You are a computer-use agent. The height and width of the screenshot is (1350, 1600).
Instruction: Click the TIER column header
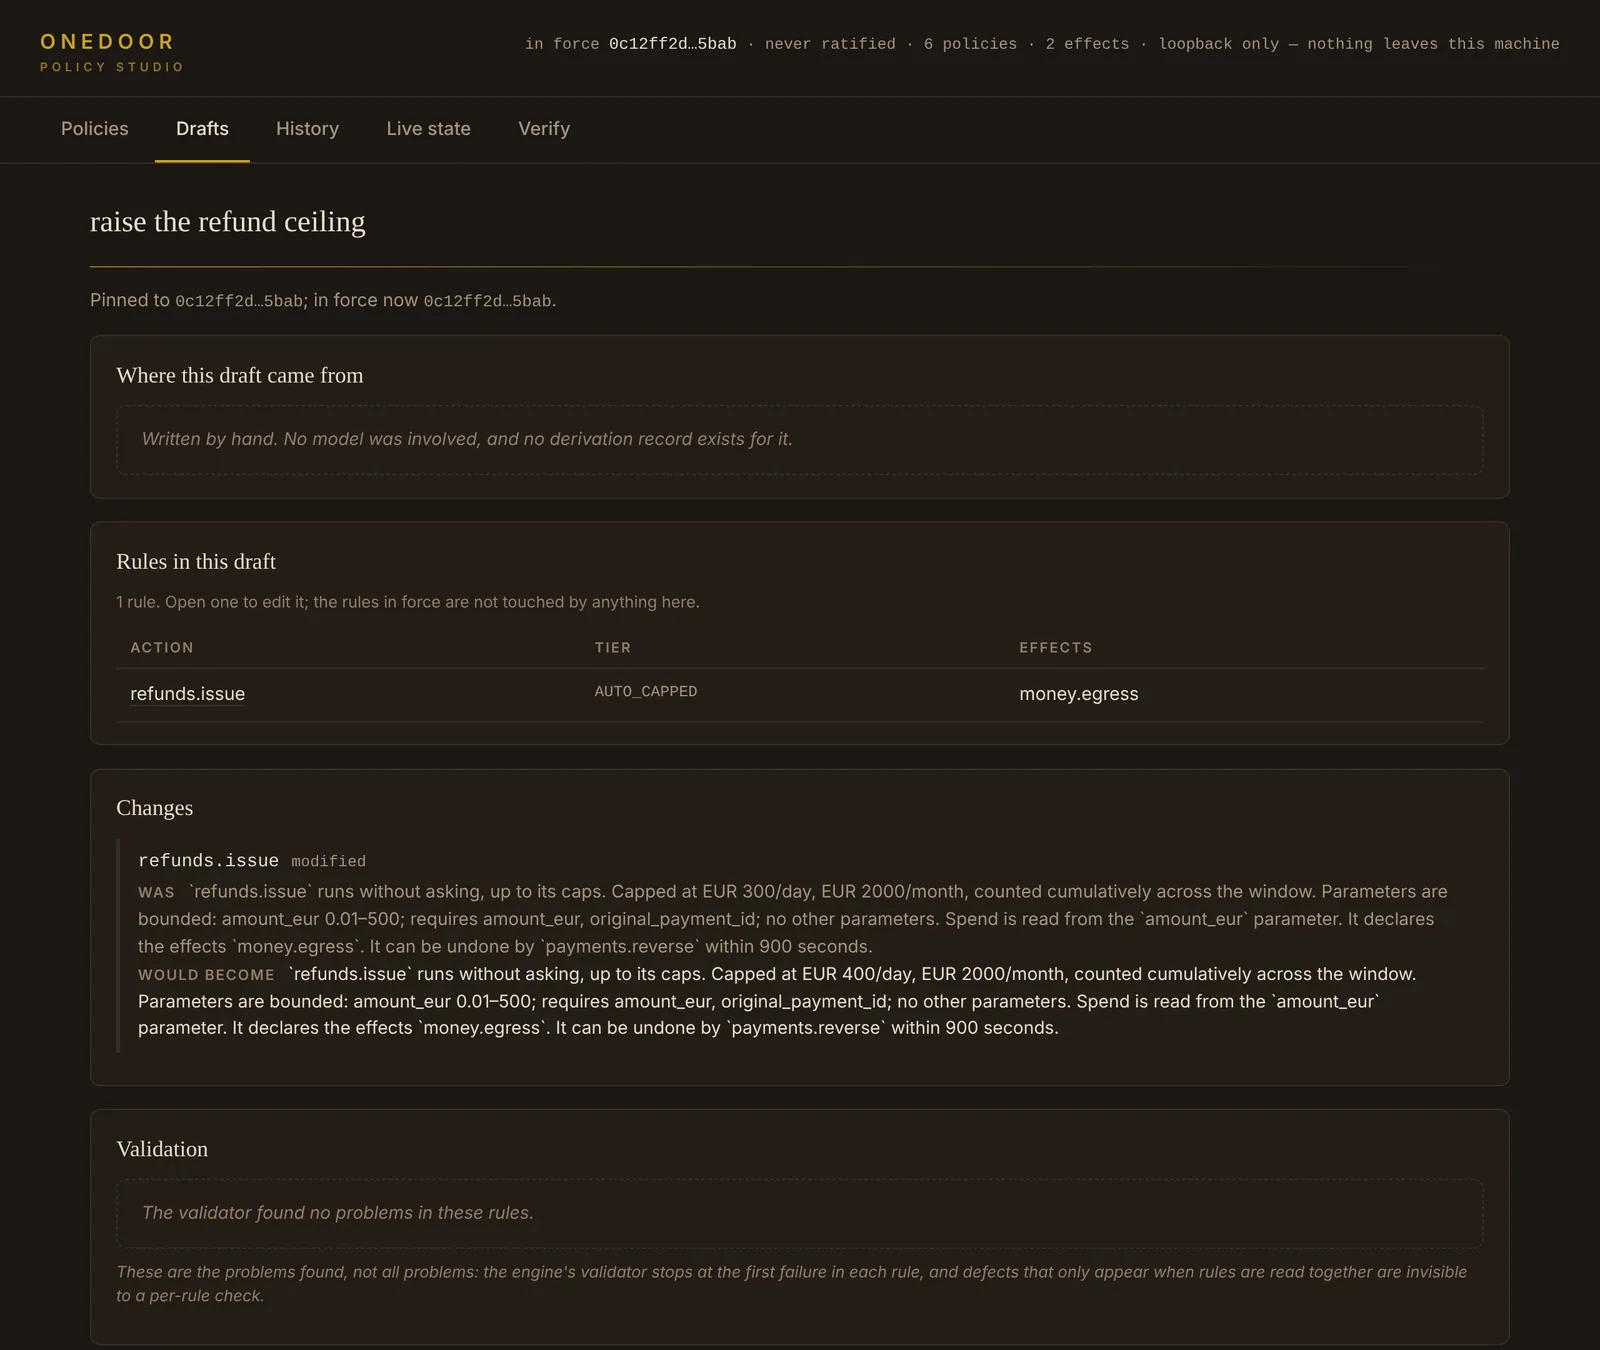point(613,648)
